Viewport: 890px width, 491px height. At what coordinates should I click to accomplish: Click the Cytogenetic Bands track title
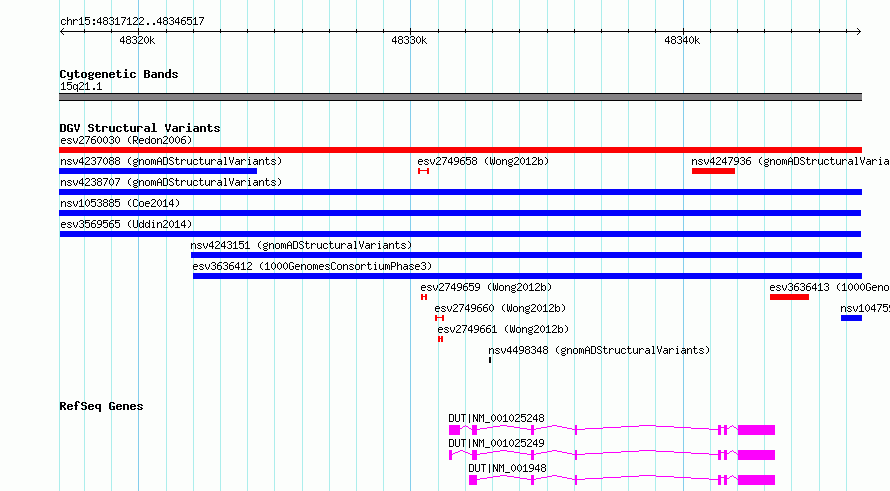119,74
